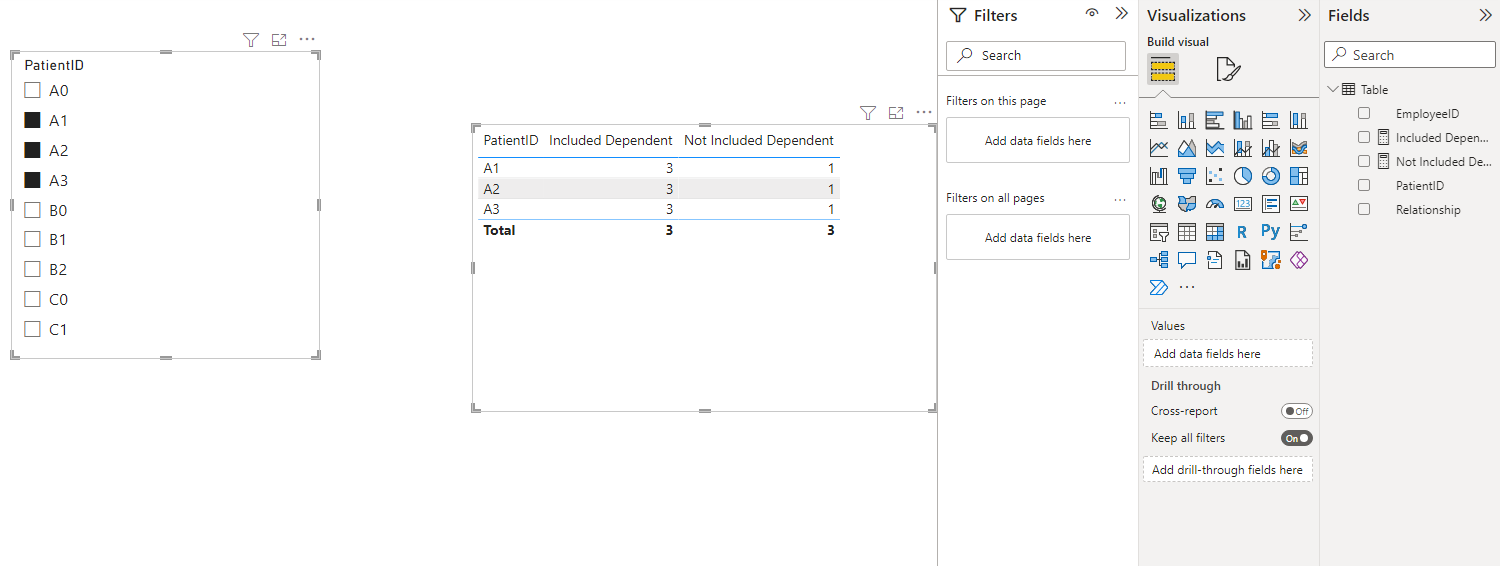Screen dimensions: 1500x566
Task: Select the Pie chart visual
Action: click(1243, 177)
